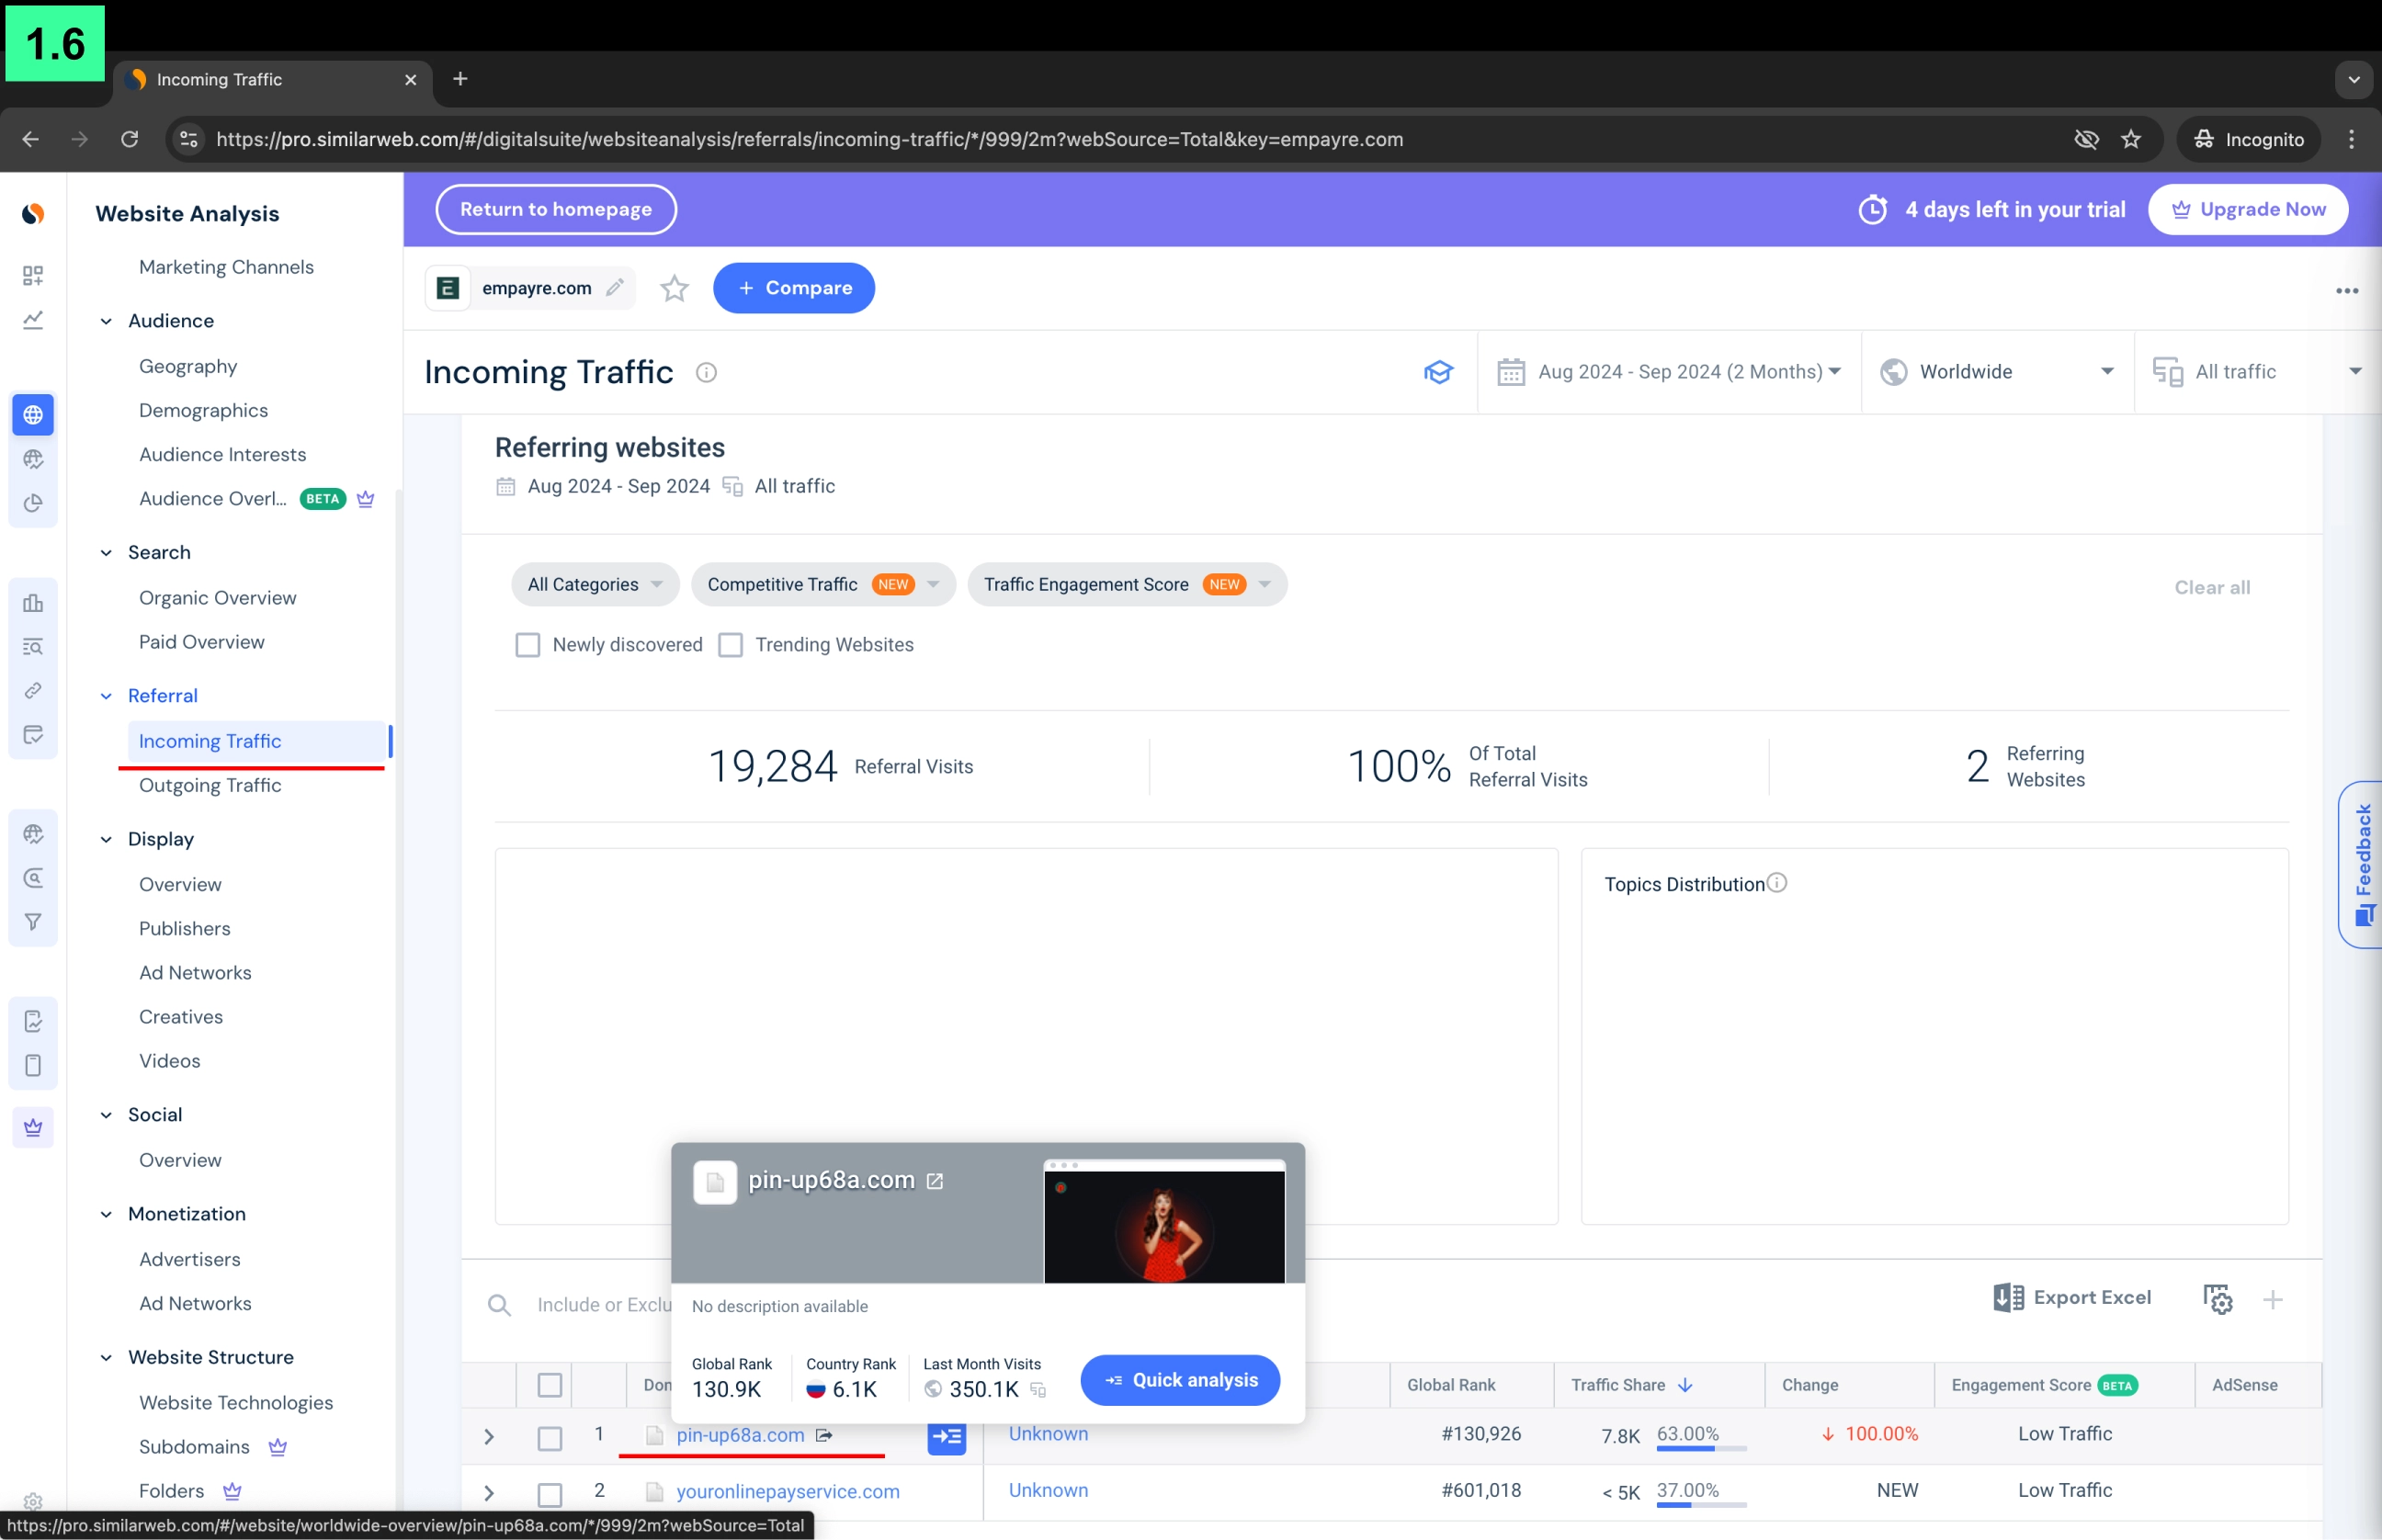This screenshot has width=2382, height=1540.
Task: Open the filter funnel icon in sidebar
Action: tap(33, 922)
